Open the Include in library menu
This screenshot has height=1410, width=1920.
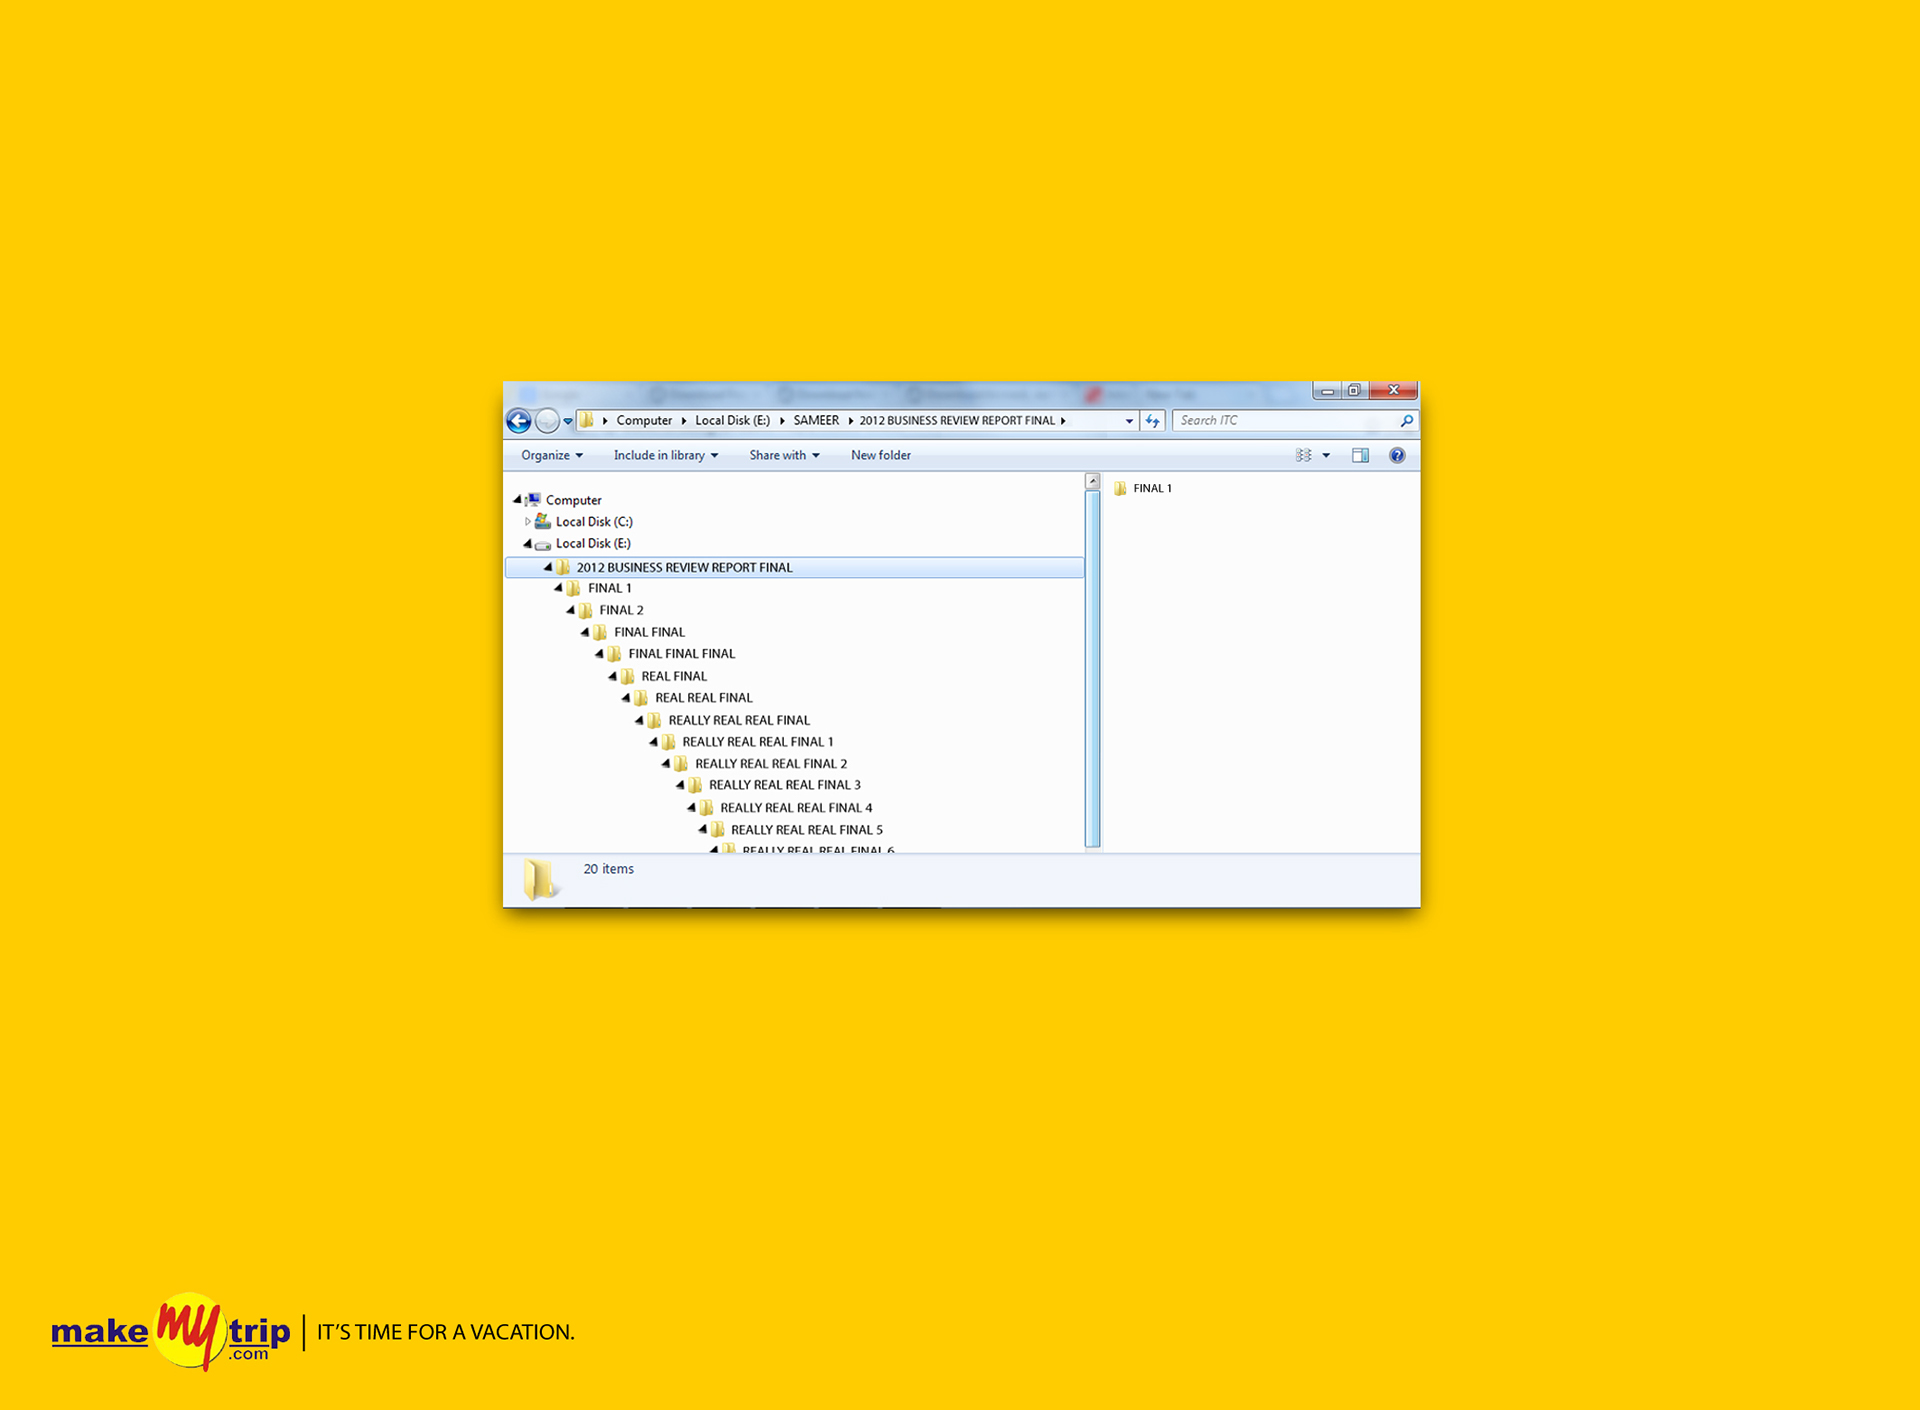point(666,456)
